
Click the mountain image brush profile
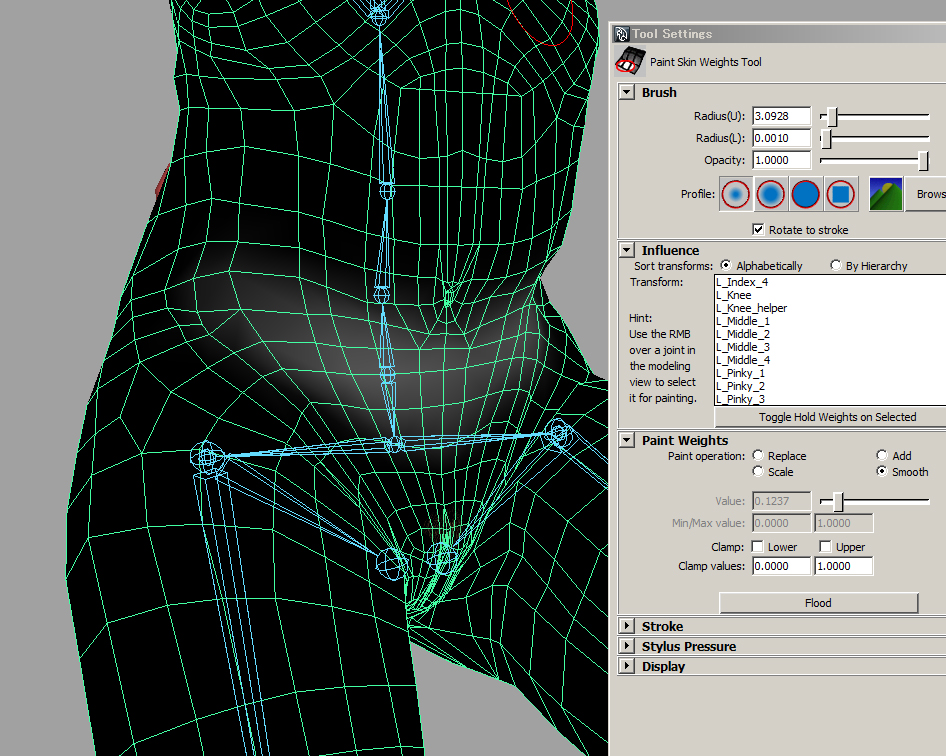pyautogui.click(x=886, y=194)
